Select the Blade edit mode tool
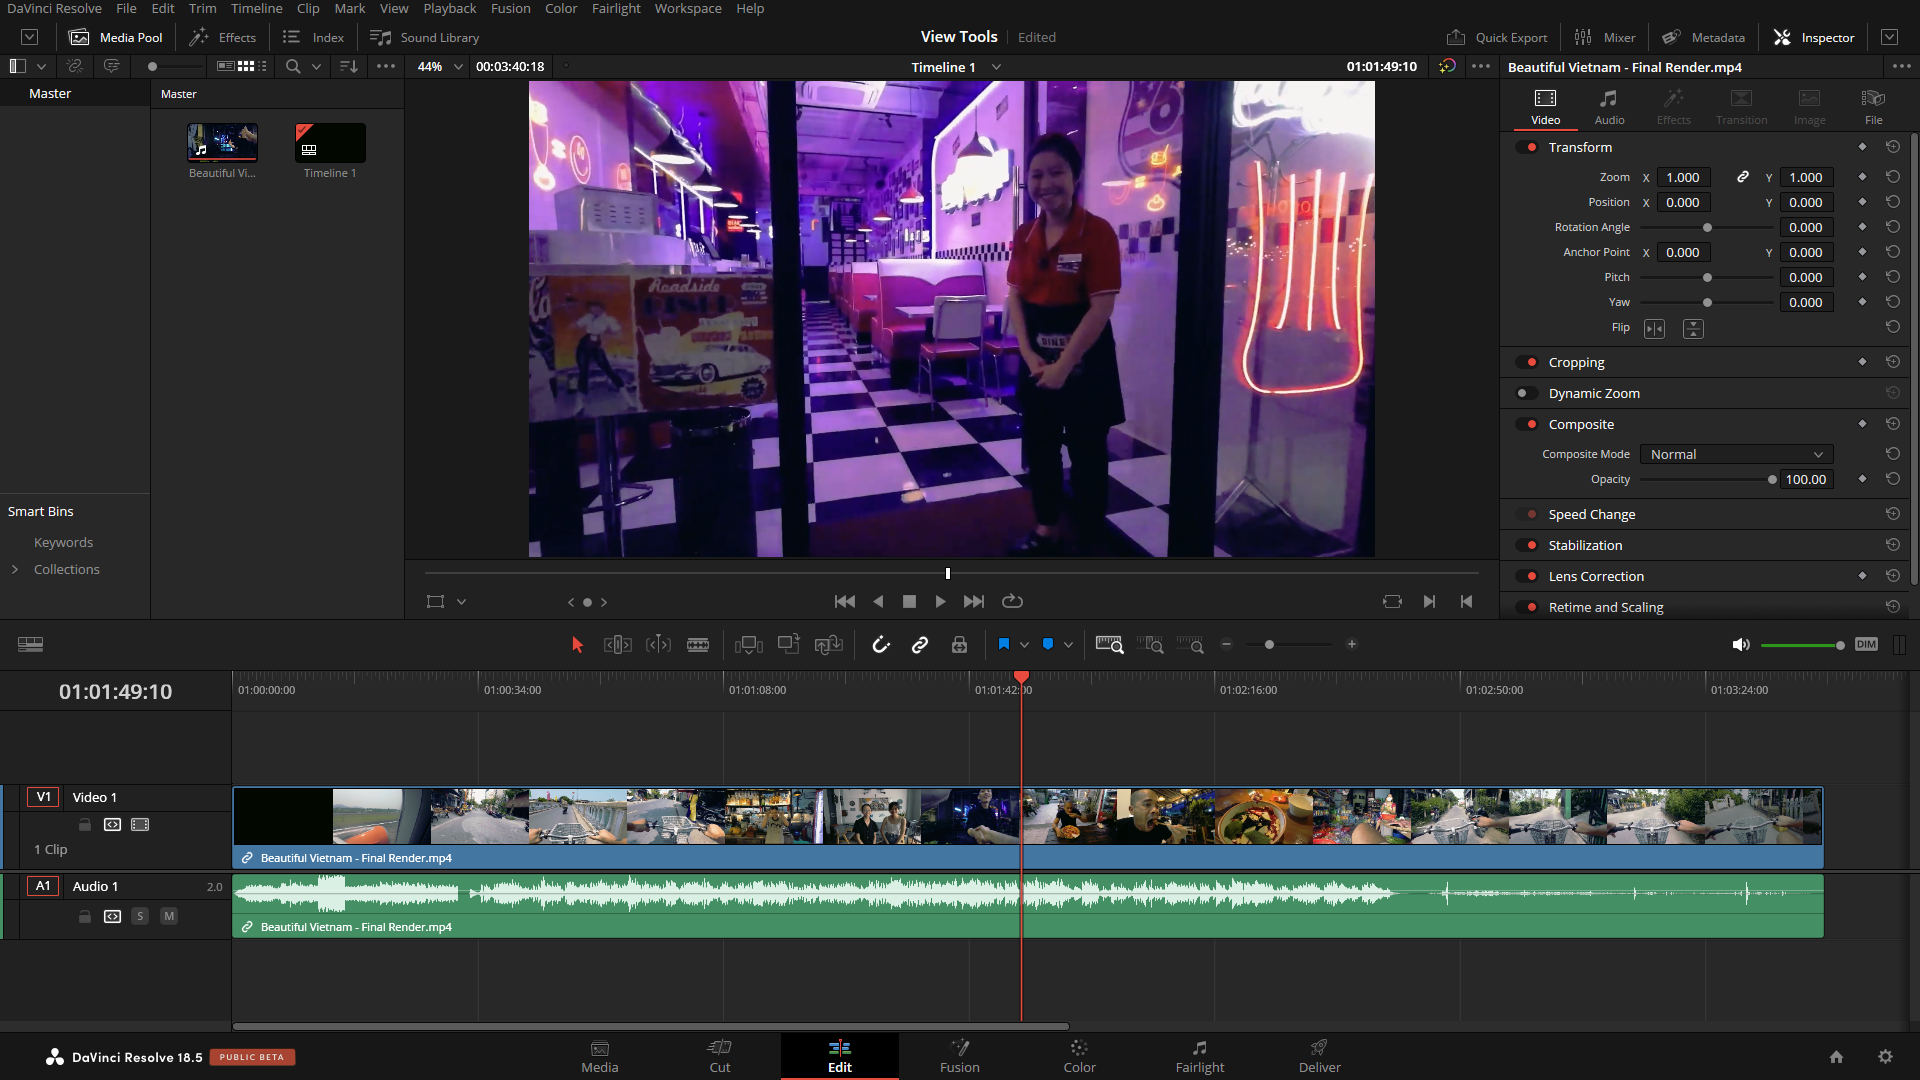 click(x=698, y=645)
